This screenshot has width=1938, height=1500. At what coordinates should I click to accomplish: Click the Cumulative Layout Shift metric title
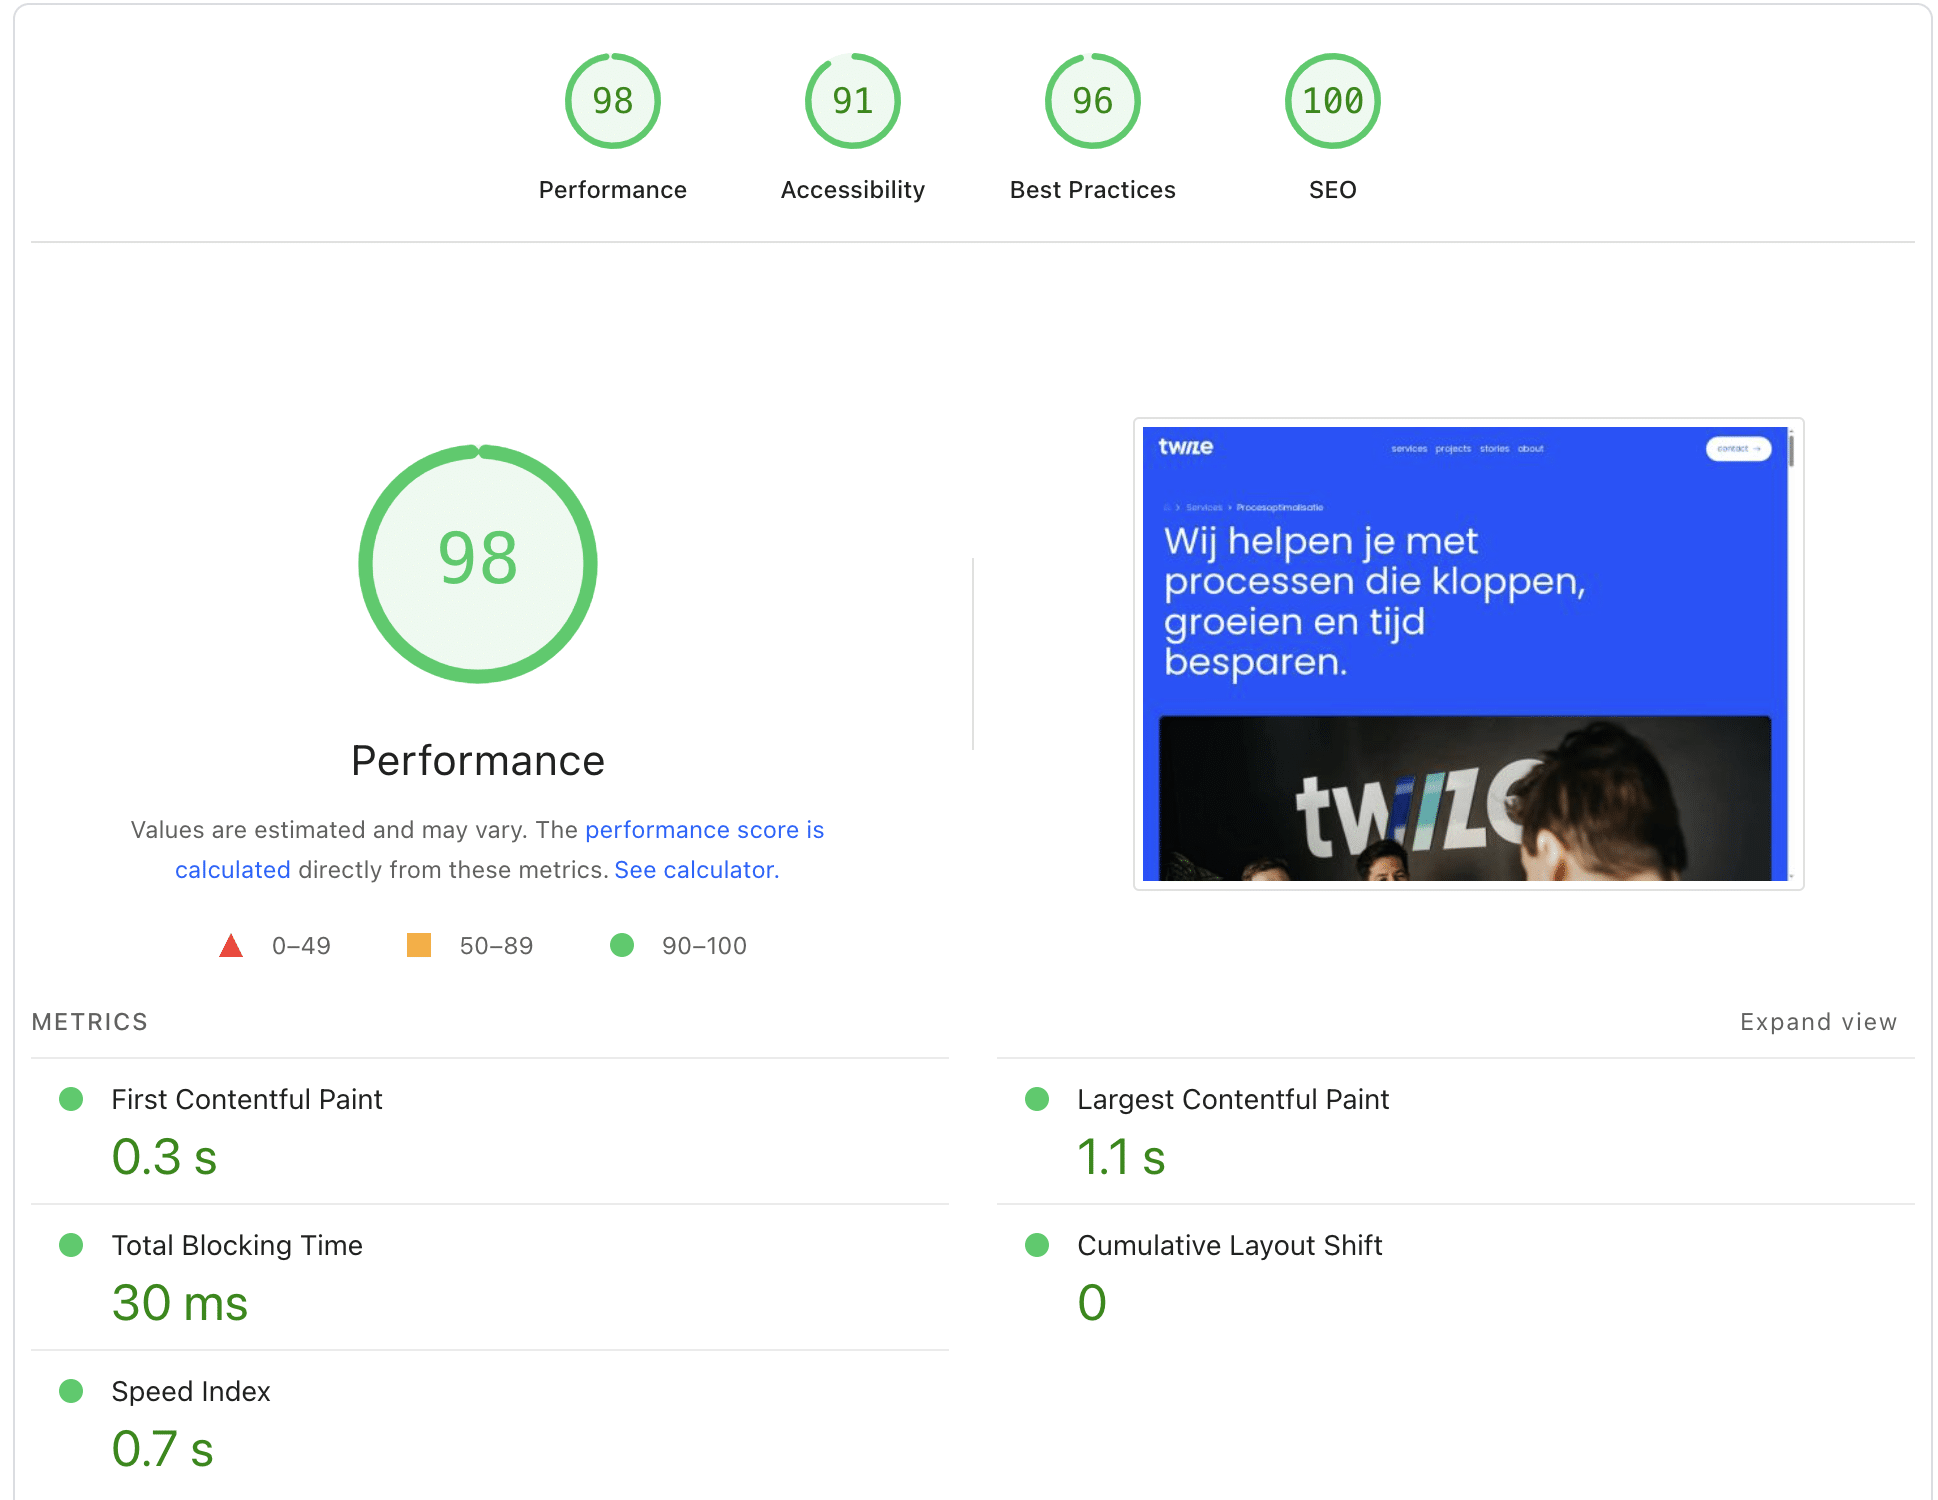(x=1230, y=1245)
